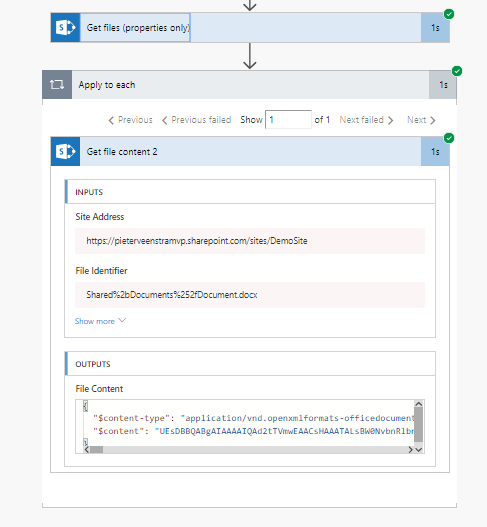487x527 pixels.
Task: Click the INPUTS section header
Action: tap(250, 192)
